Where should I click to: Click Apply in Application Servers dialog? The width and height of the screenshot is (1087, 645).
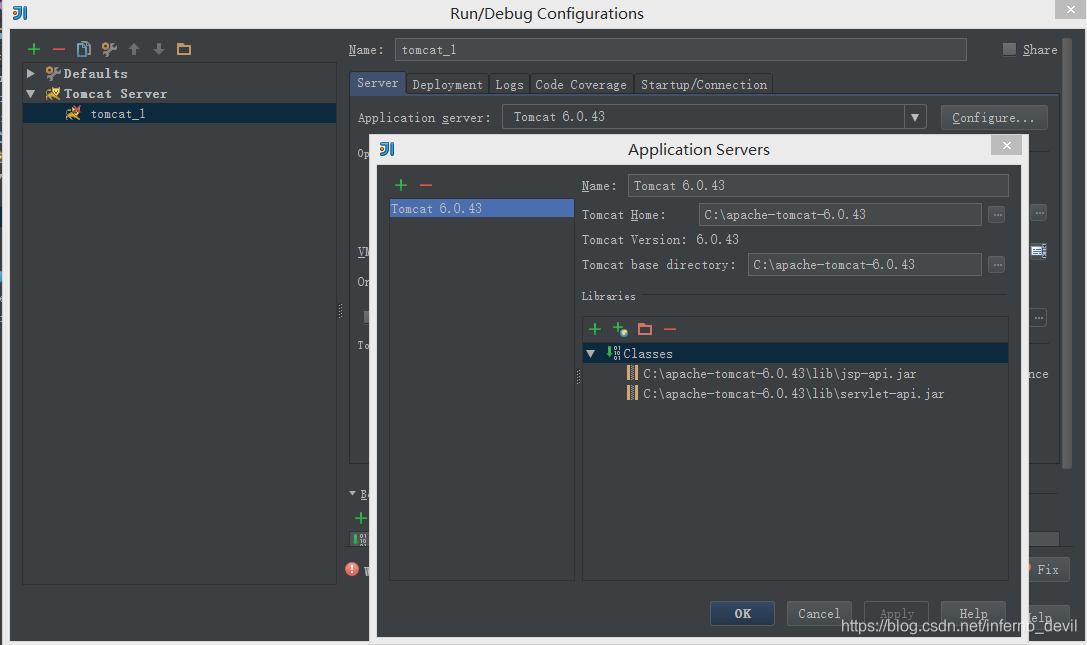tap(896, 614)
